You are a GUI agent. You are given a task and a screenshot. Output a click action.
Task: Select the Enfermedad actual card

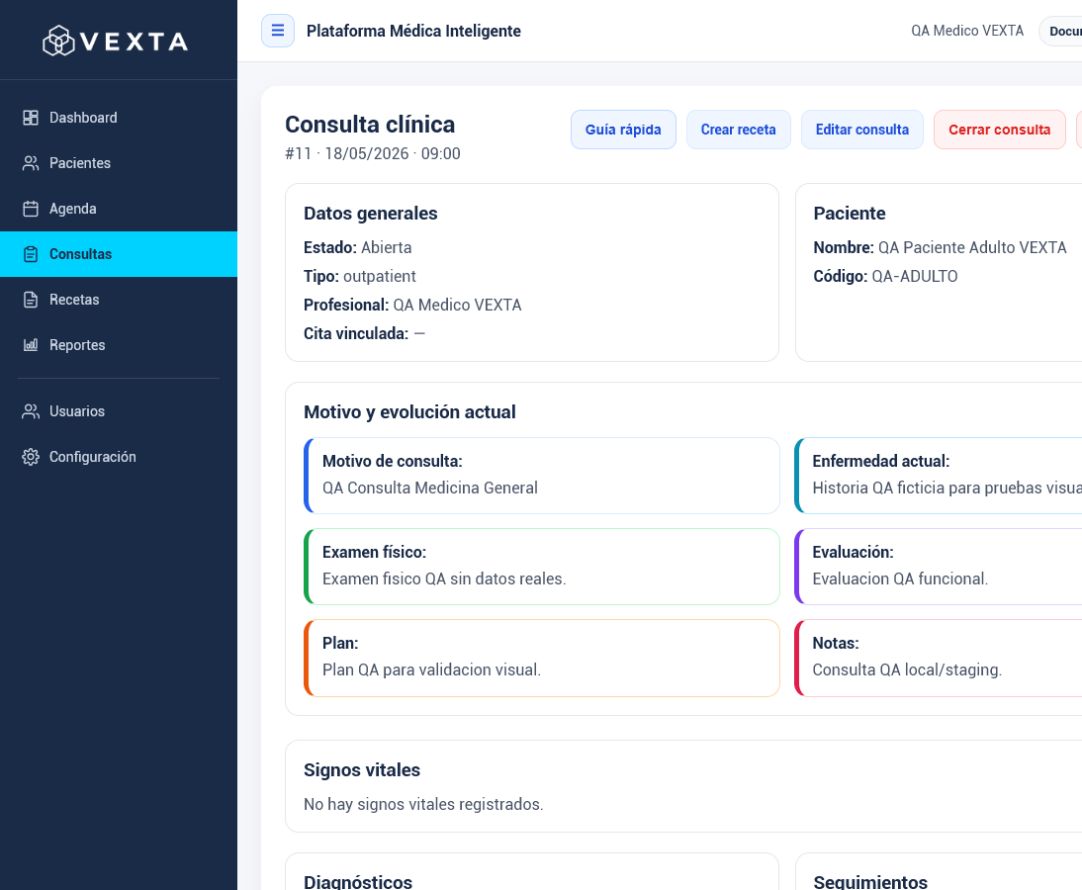tap(938, 475)
